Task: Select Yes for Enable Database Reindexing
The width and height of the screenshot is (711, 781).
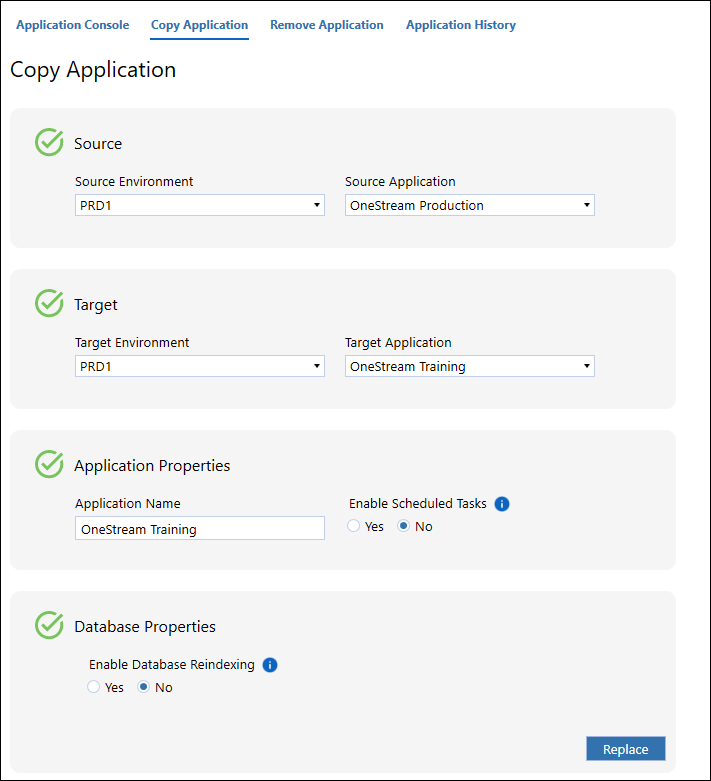Action: point(94,687)
